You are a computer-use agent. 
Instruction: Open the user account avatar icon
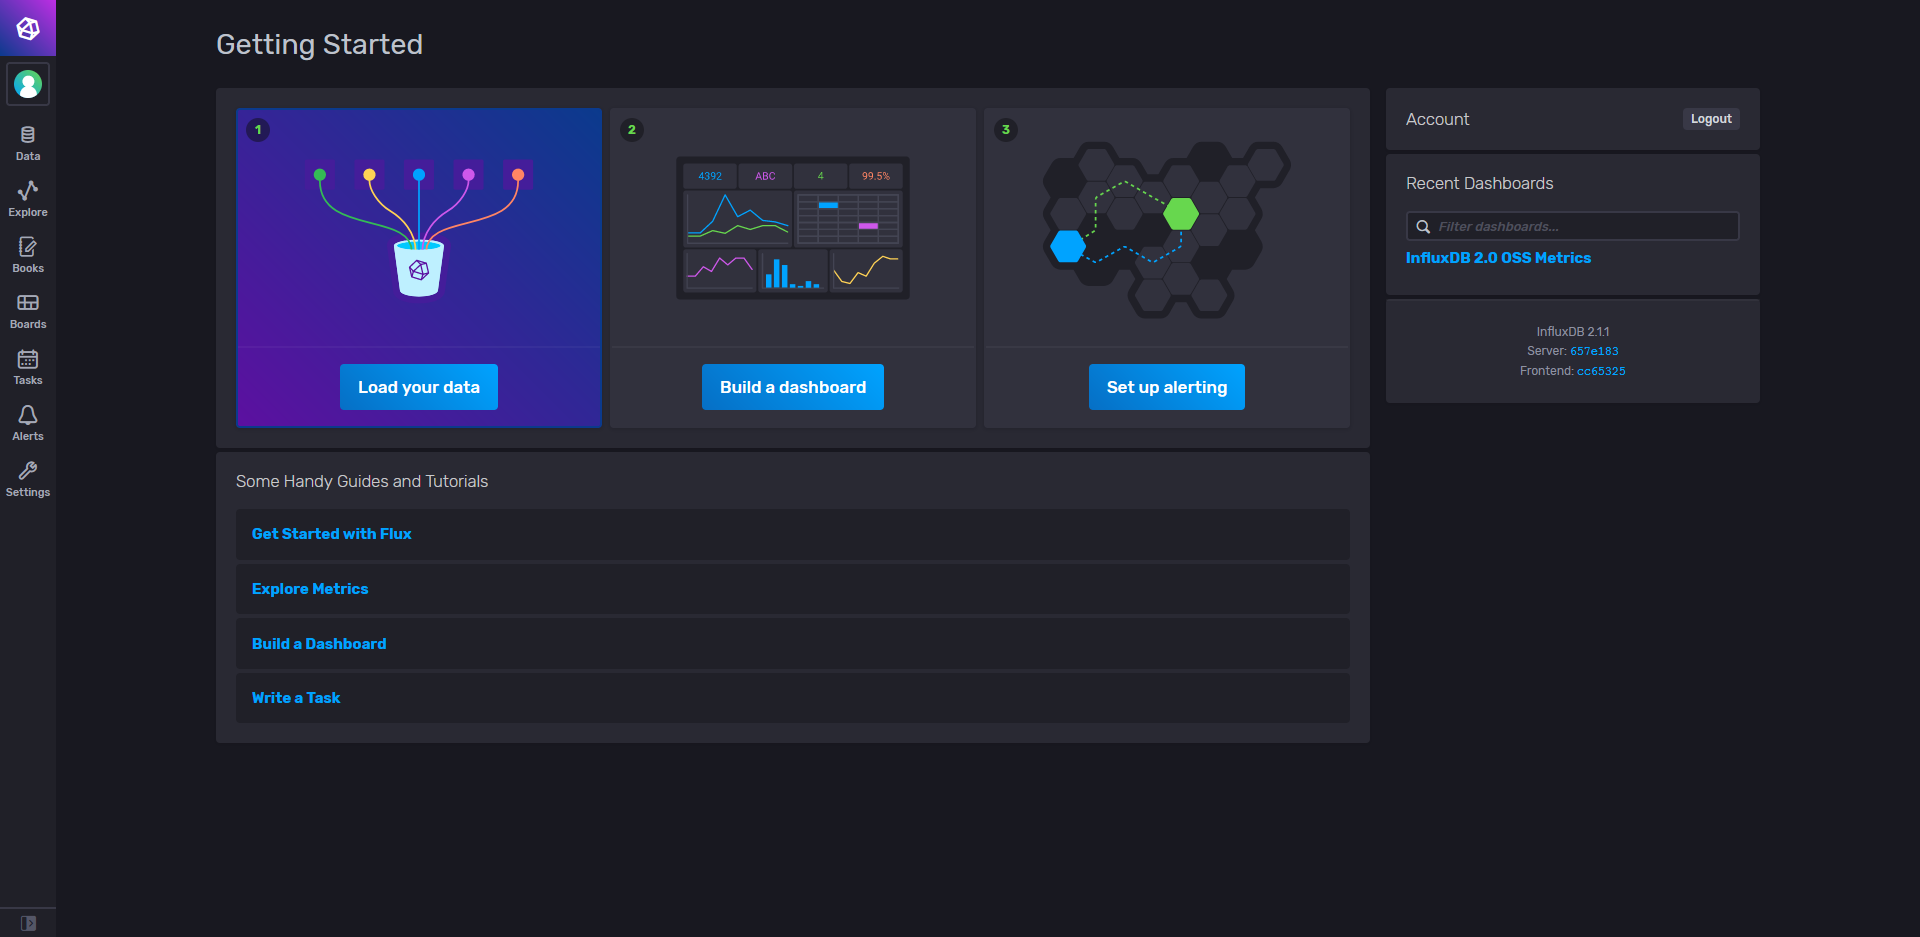pyautogui.click(x=27, y=84)
